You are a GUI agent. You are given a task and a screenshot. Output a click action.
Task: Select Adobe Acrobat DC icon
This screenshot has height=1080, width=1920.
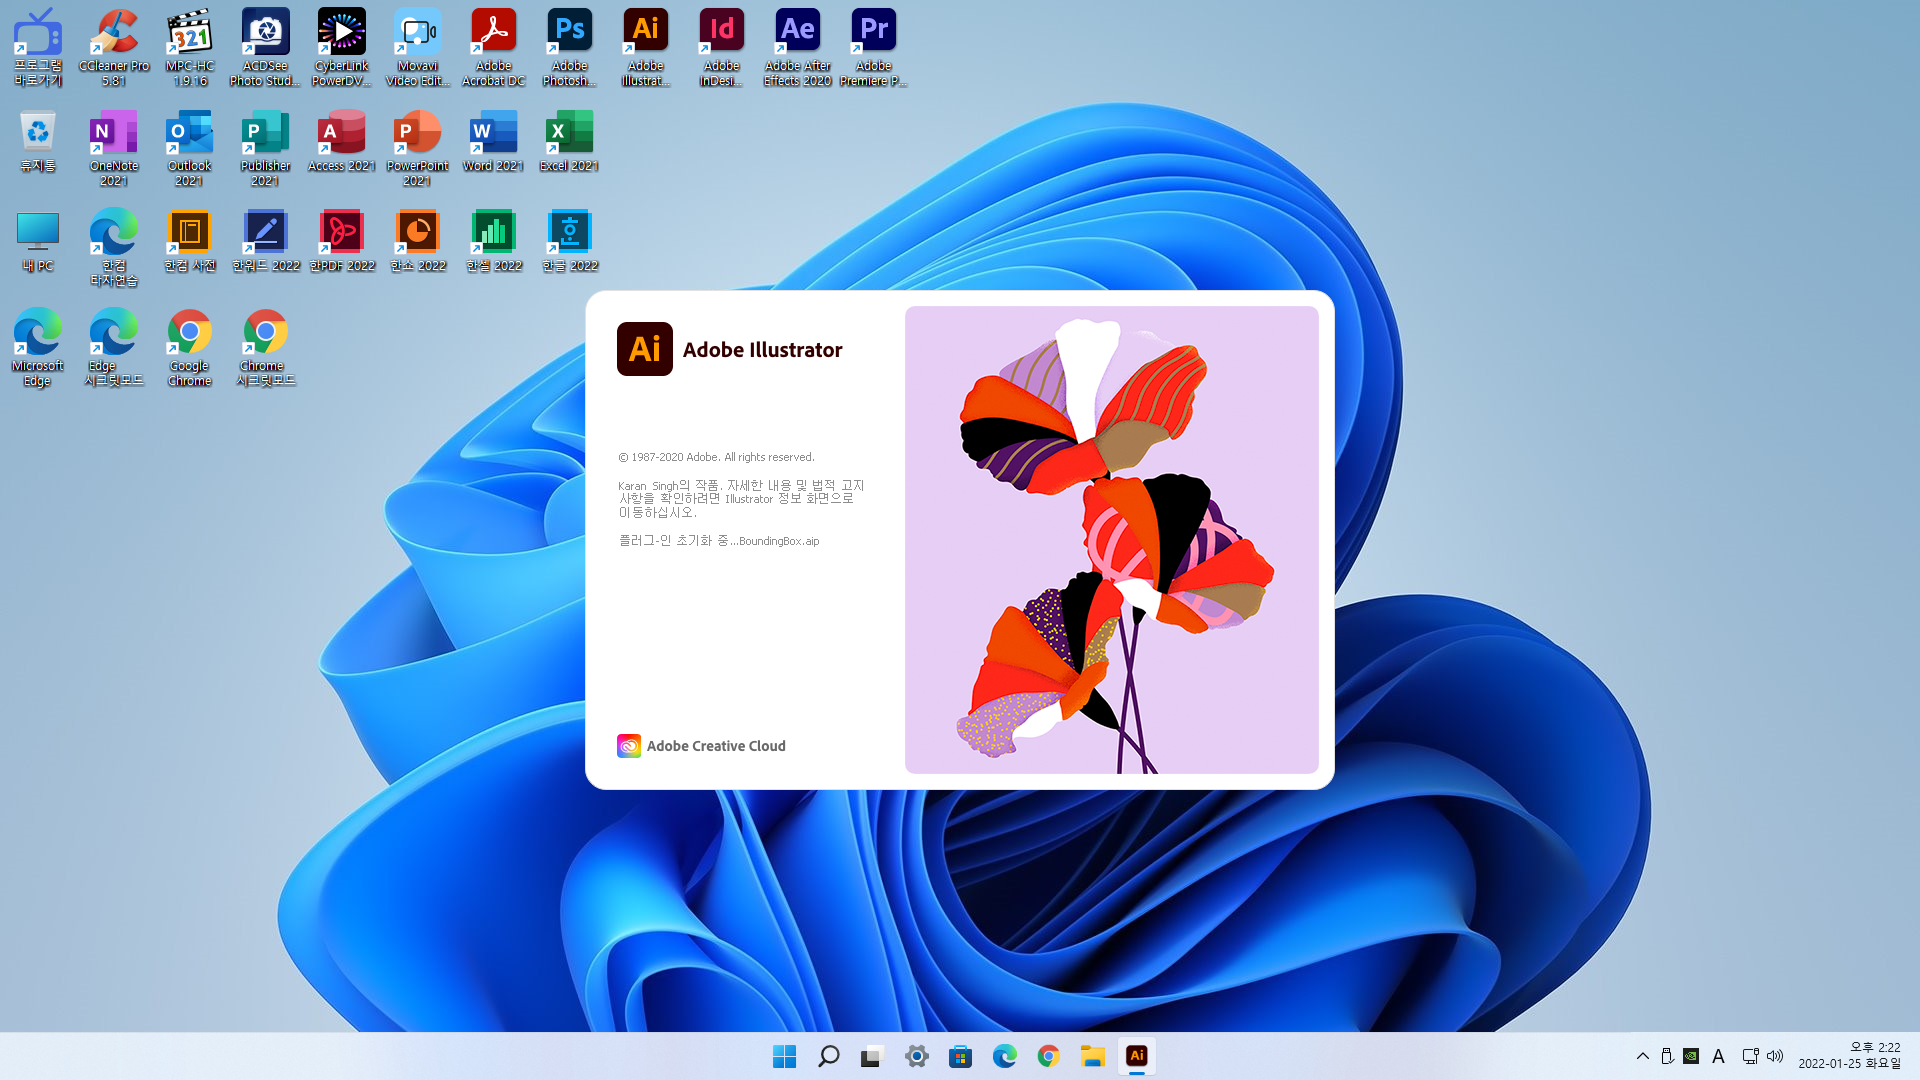click(493, 32)
